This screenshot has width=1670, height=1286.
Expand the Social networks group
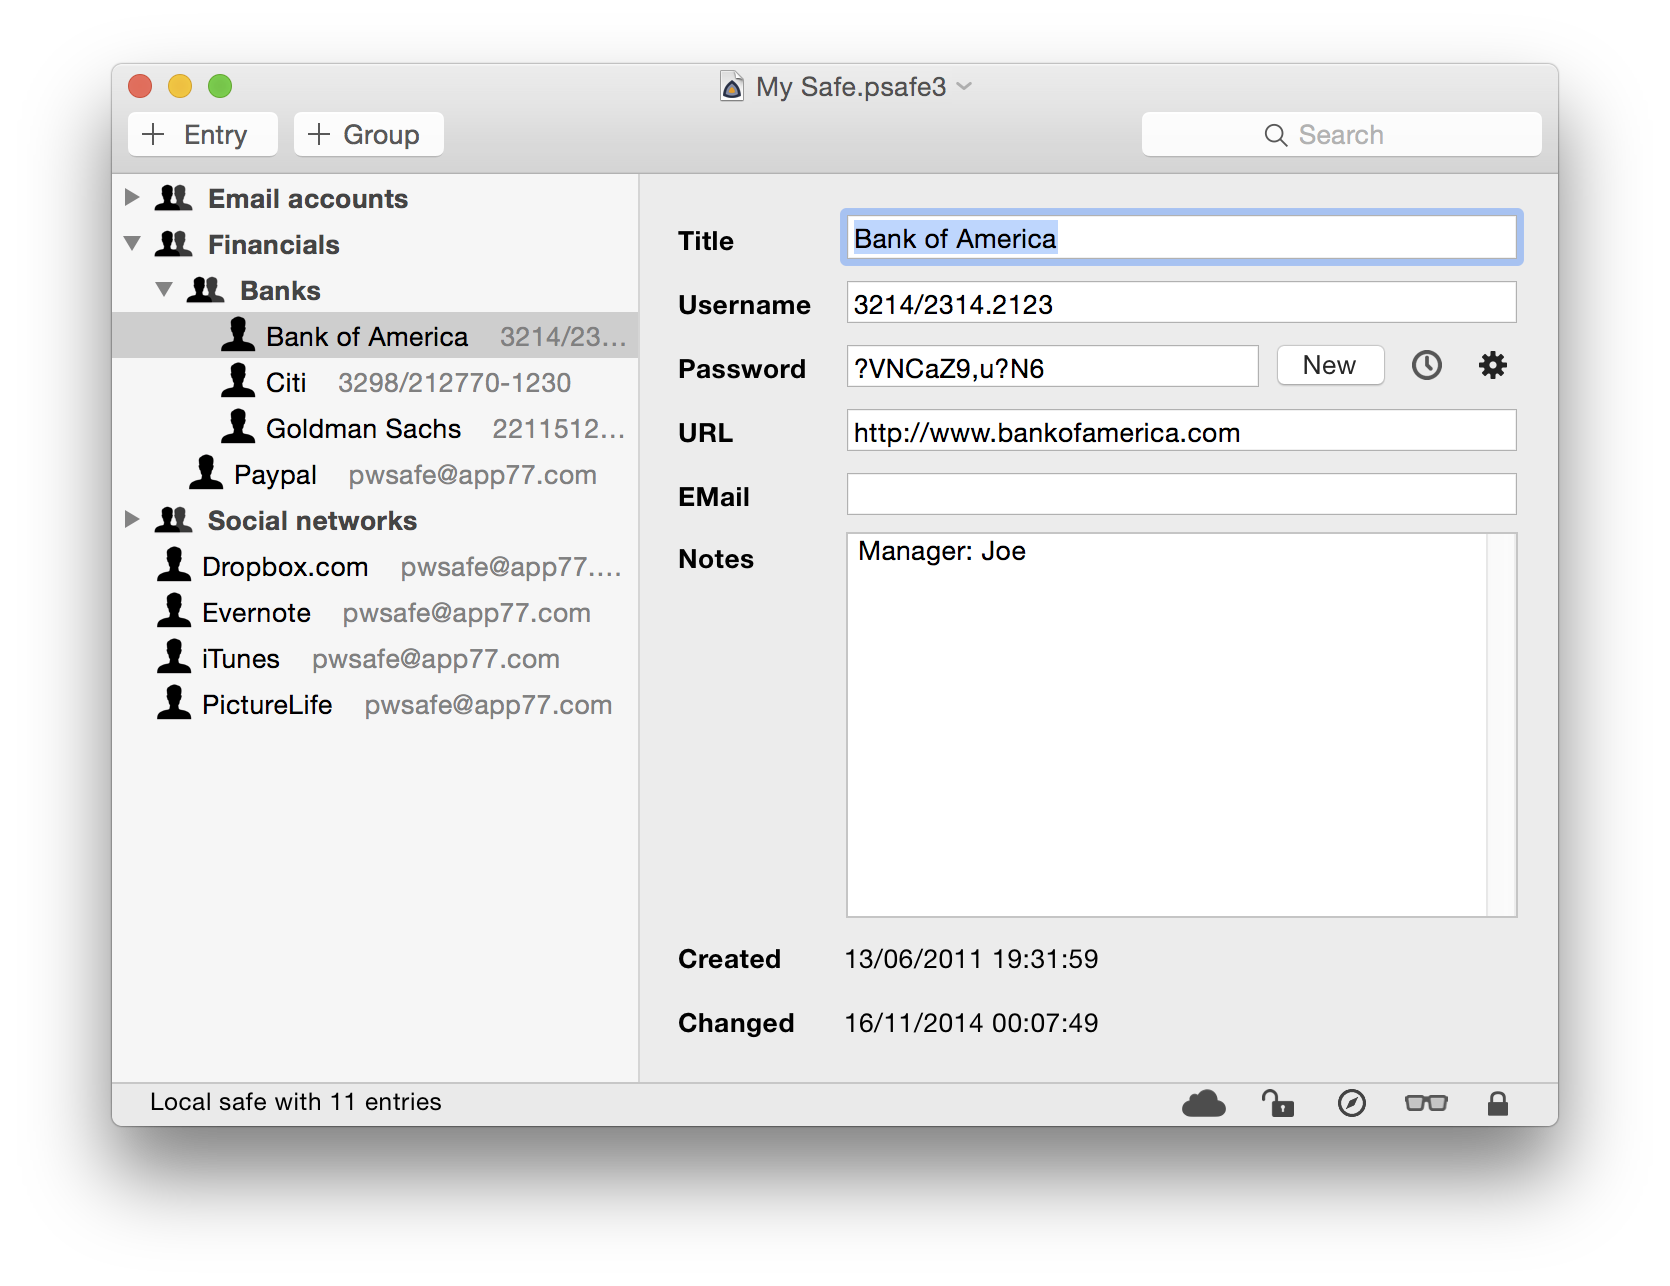(131, 519)
